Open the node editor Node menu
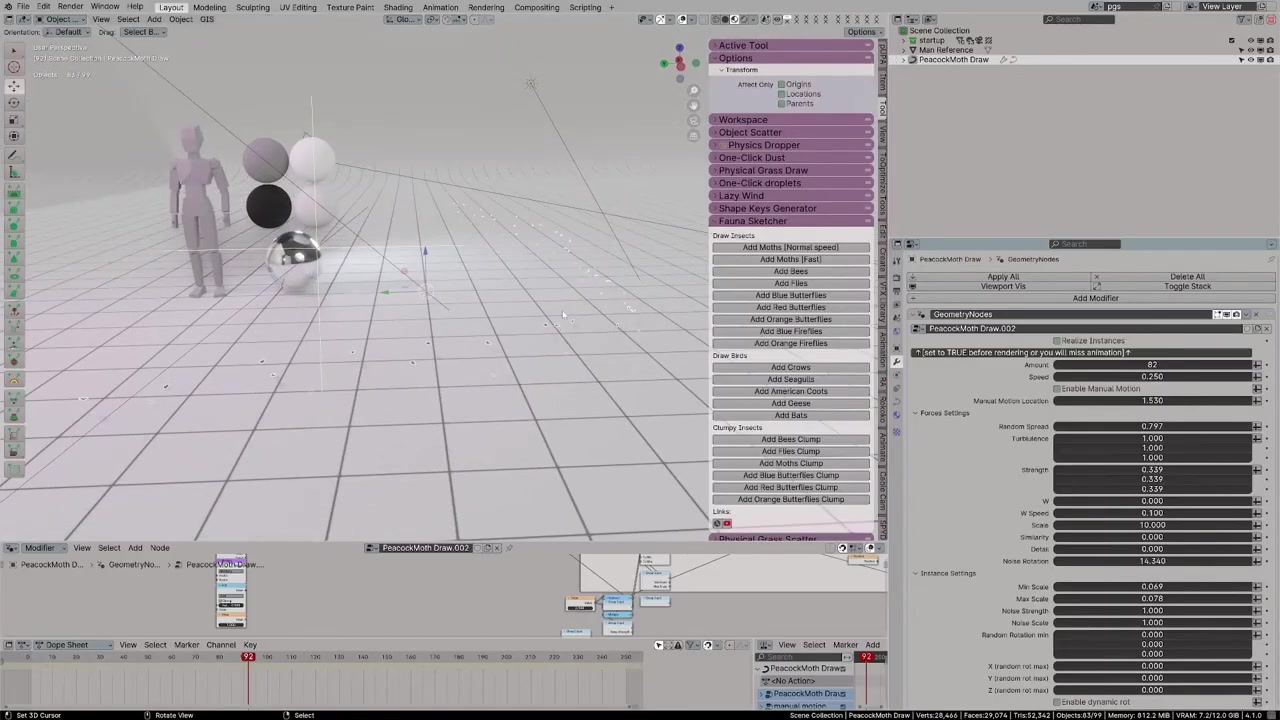Screen dimensions: 1280x720 pyautogui.click(x=160, y=548)
